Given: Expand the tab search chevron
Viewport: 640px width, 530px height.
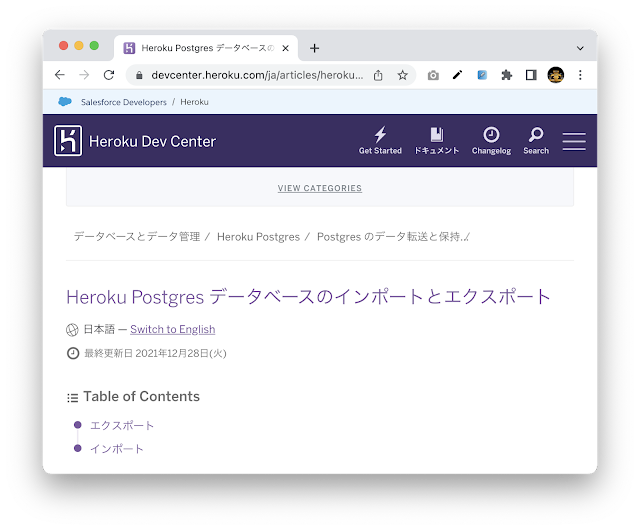Looking at the screenshot, I should tap(580, 48).
